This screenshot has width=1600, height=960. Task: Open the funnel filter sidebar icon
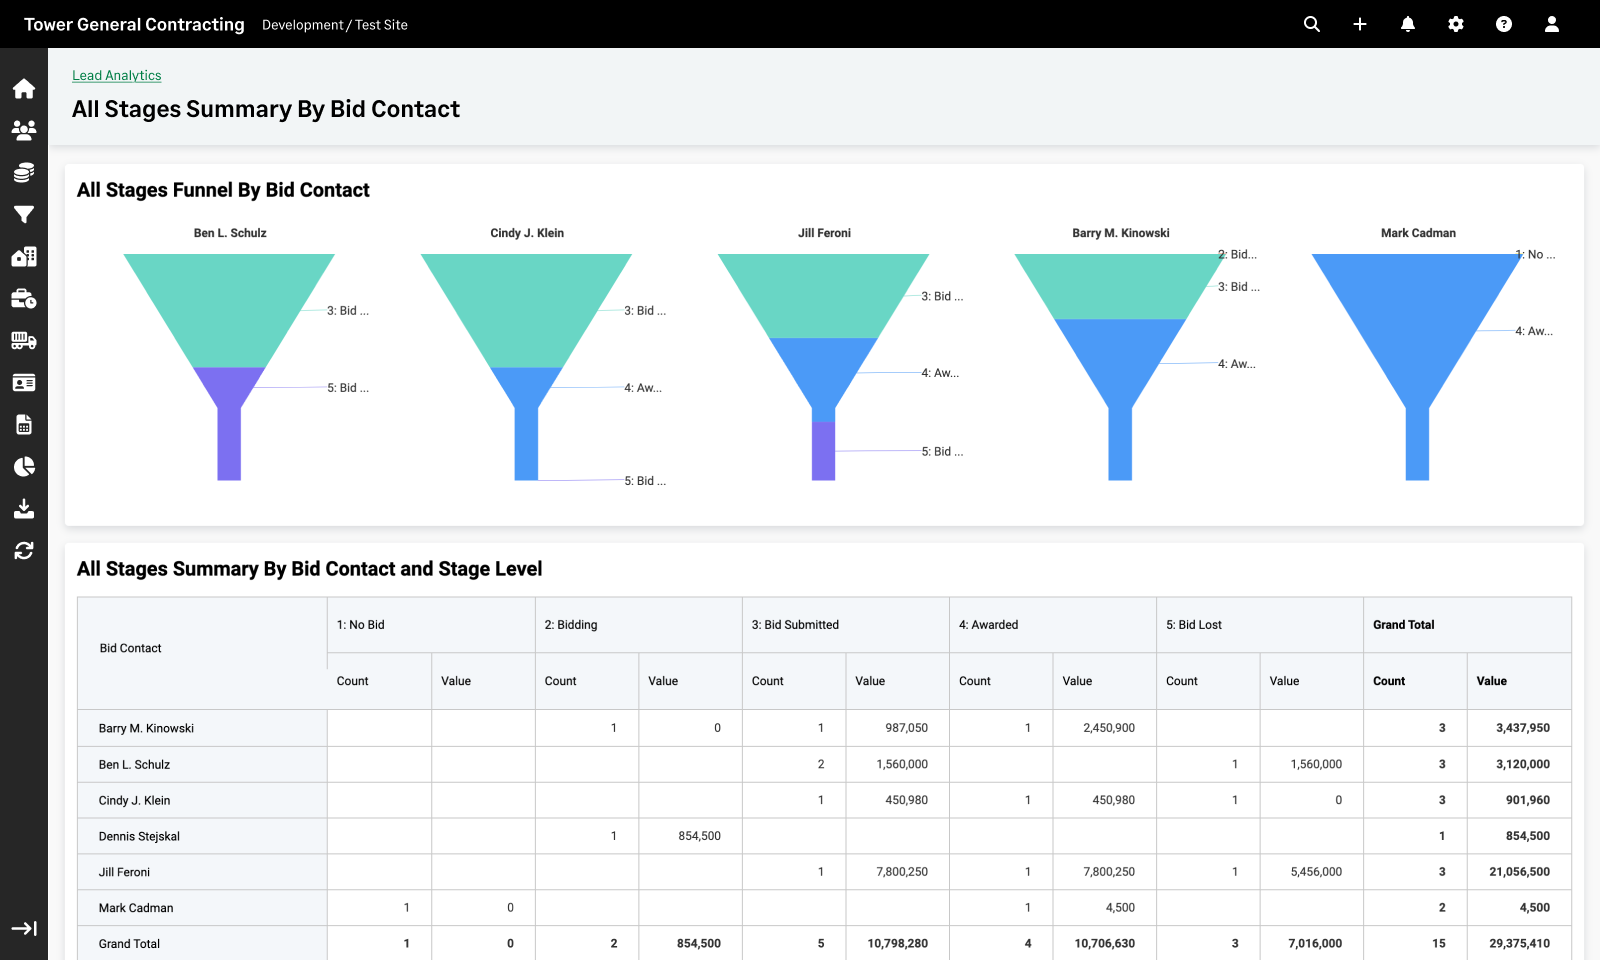tap(23, 214)
